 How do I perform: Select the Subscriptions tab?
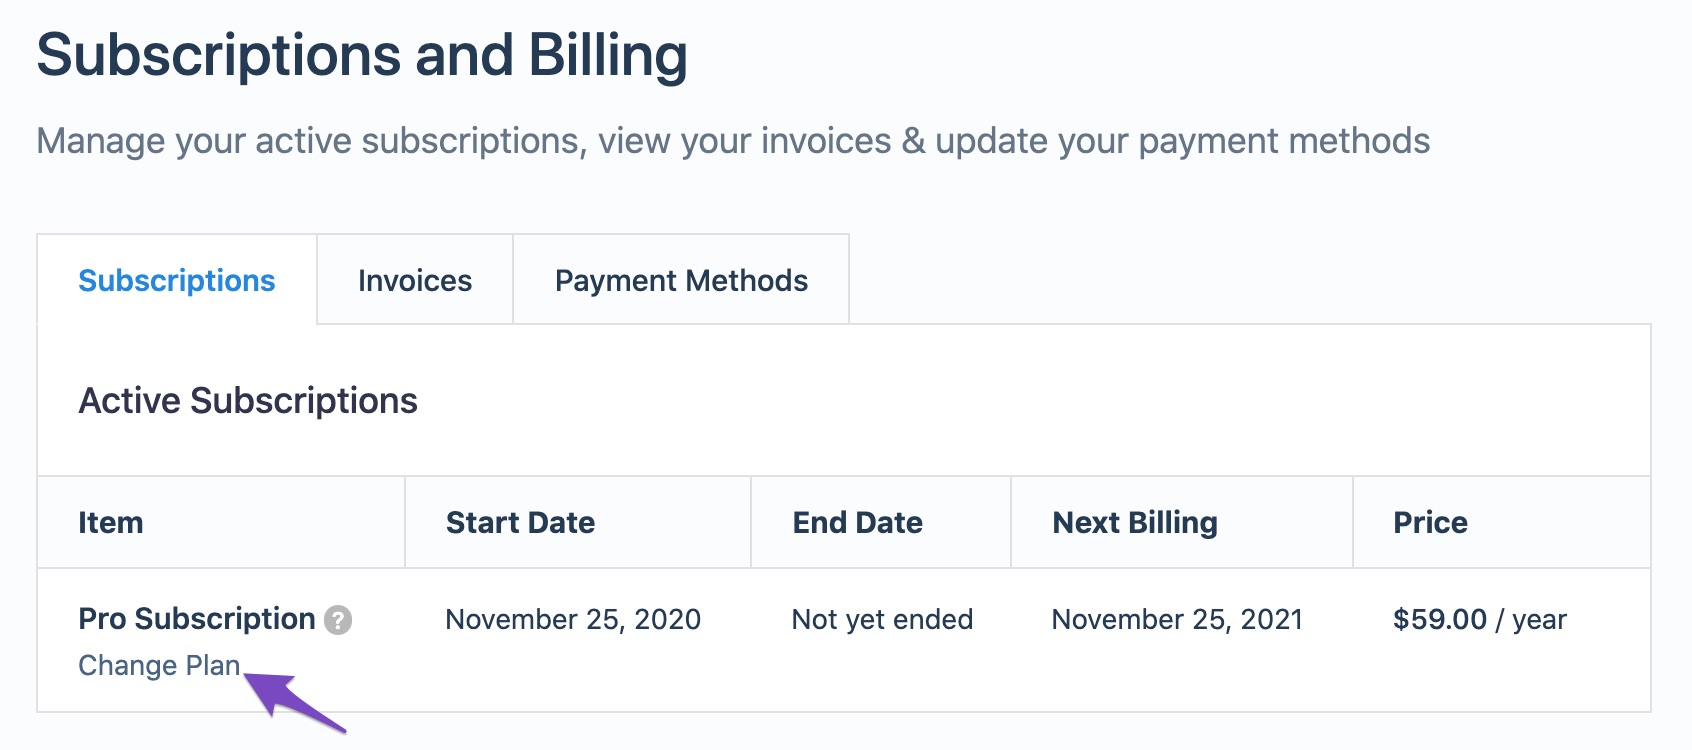click(x=177, y=281)
